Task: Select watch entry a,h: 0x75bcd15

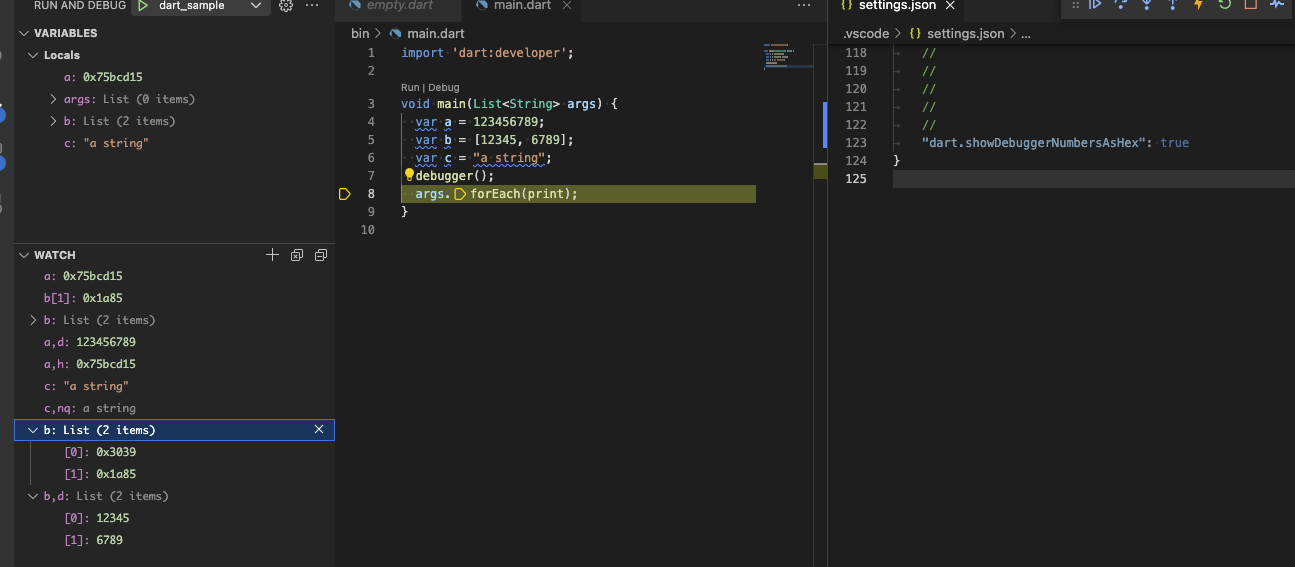Action: coord(174,364)
